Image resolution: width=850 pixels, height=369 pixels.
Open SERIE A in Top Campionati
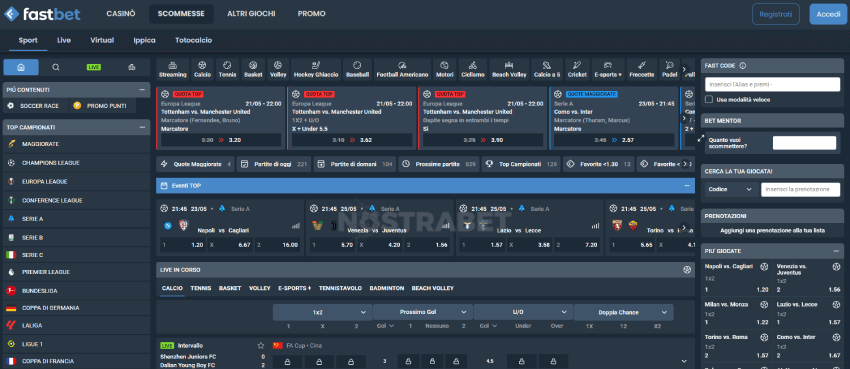coord(76,219)
